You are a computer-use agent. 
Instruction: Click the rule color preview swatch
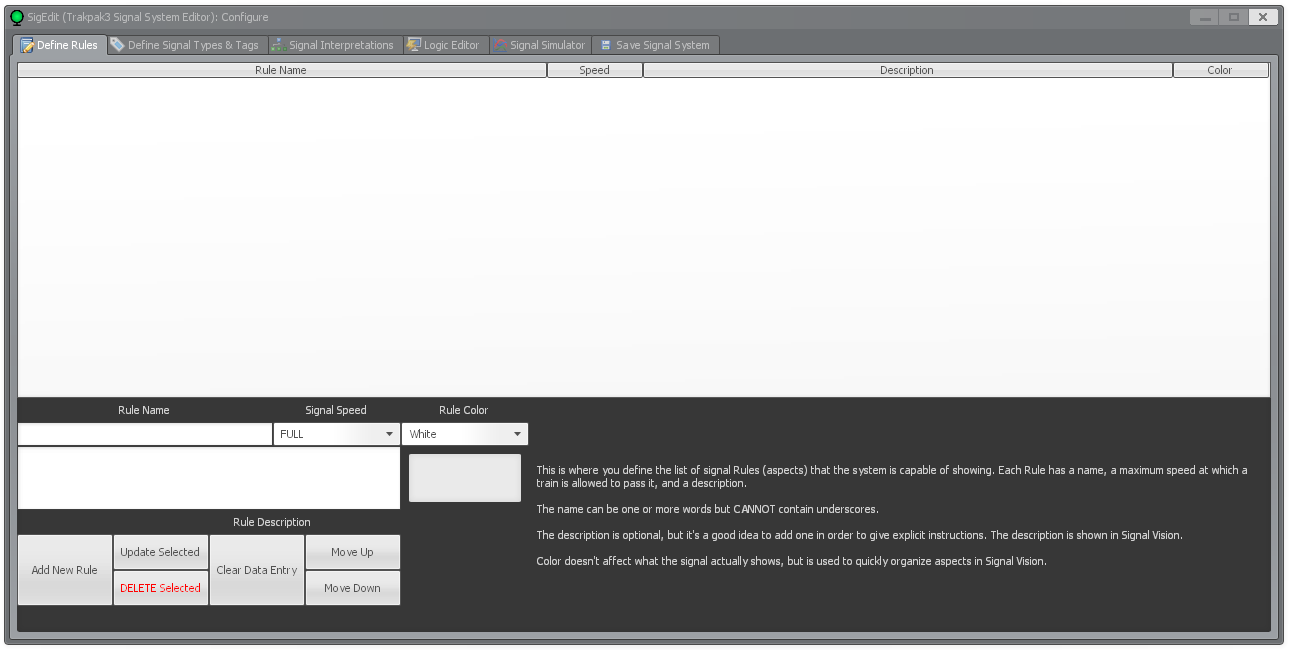[465, 478]
